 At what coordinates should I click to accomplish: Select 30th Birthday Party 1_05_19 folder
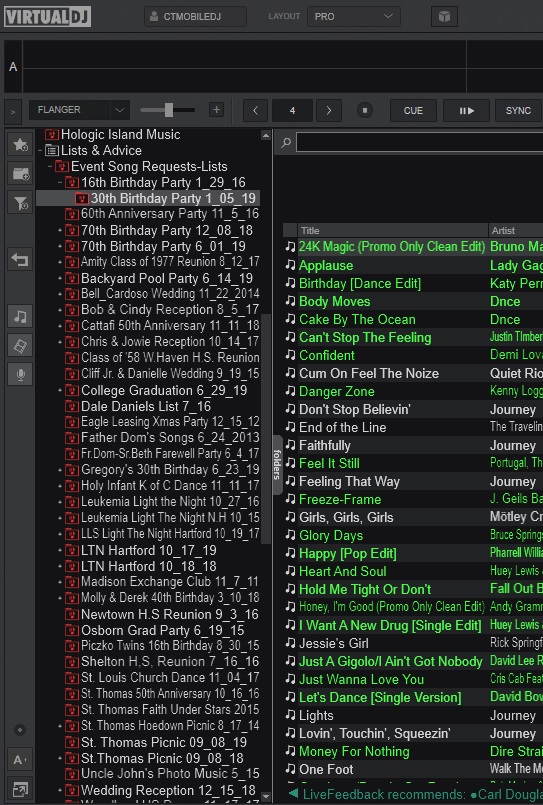[167, 199]
